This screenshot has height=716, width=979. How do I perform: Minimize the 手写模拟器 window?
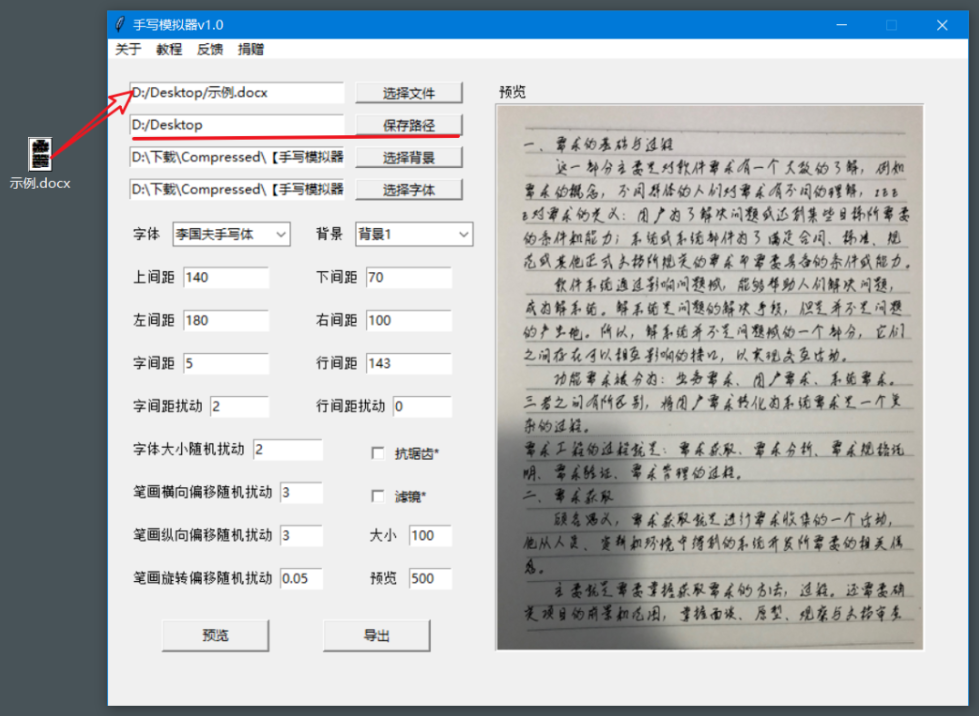tap(842, 25)
